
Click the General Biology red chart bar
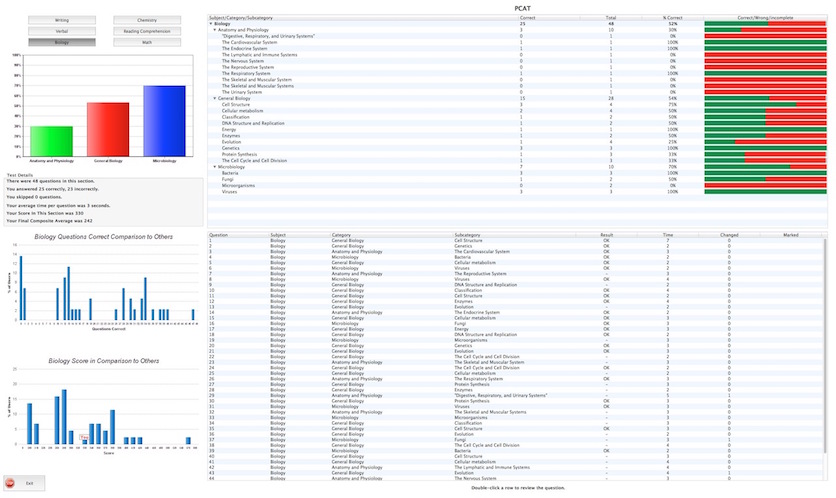click(108, 130)
